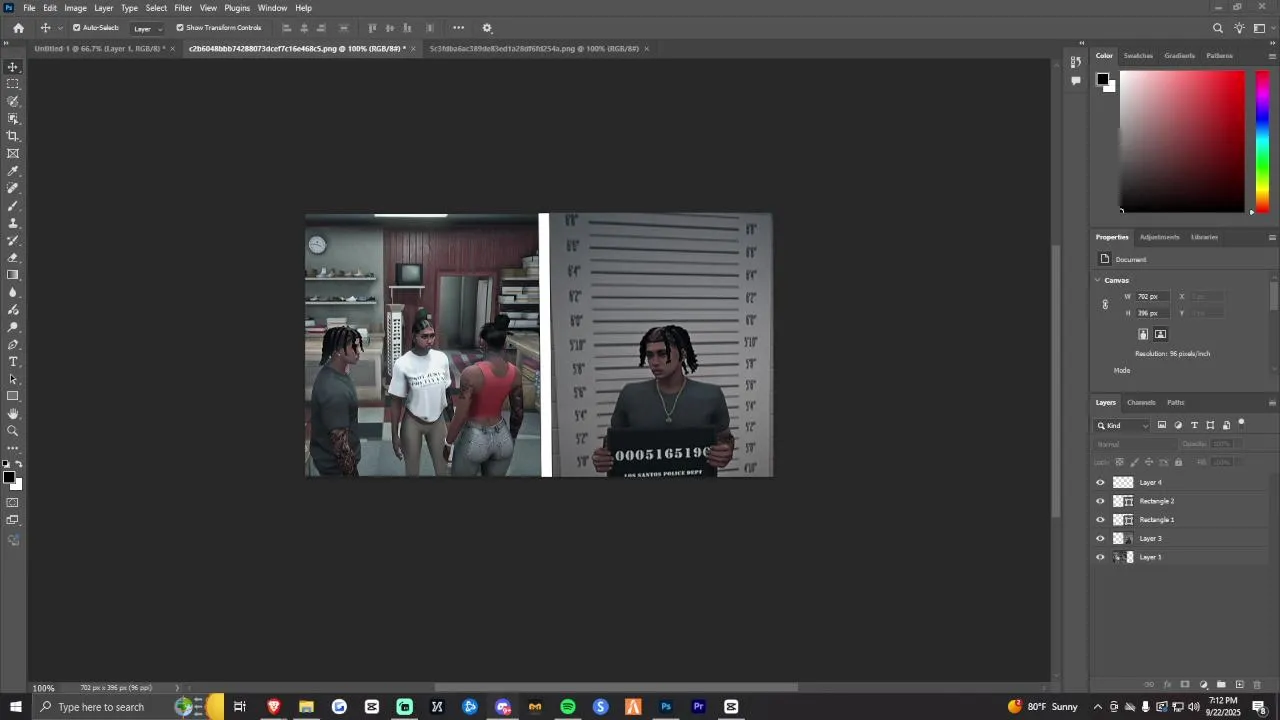Add a layer style with fx icon
The image size is (1280, 720).
click(1167, 685)
